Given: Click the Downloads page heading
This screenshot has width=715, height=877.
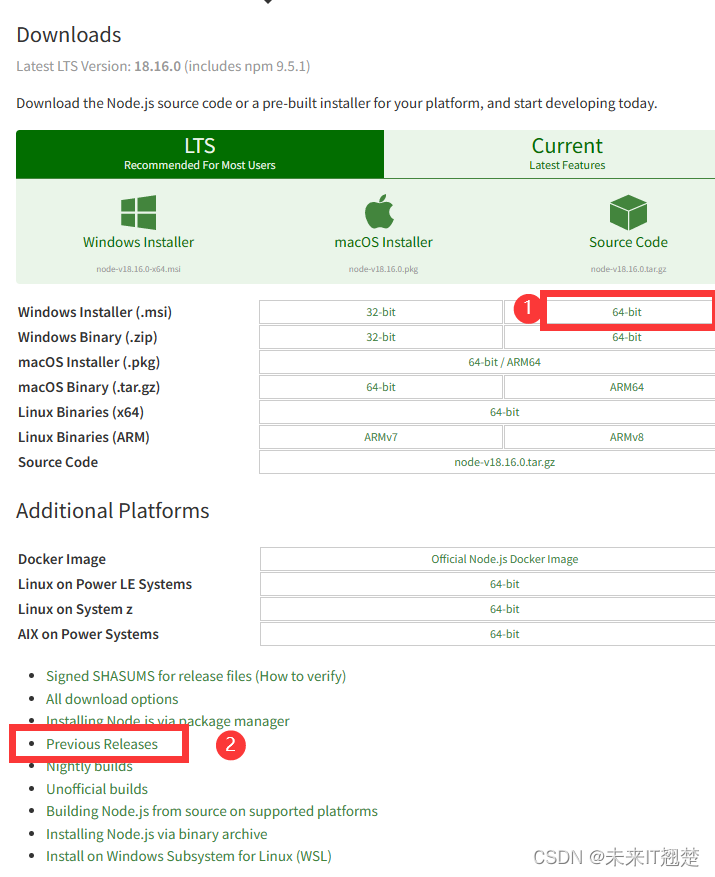Looking at the screenshot, I should point(69,35).
